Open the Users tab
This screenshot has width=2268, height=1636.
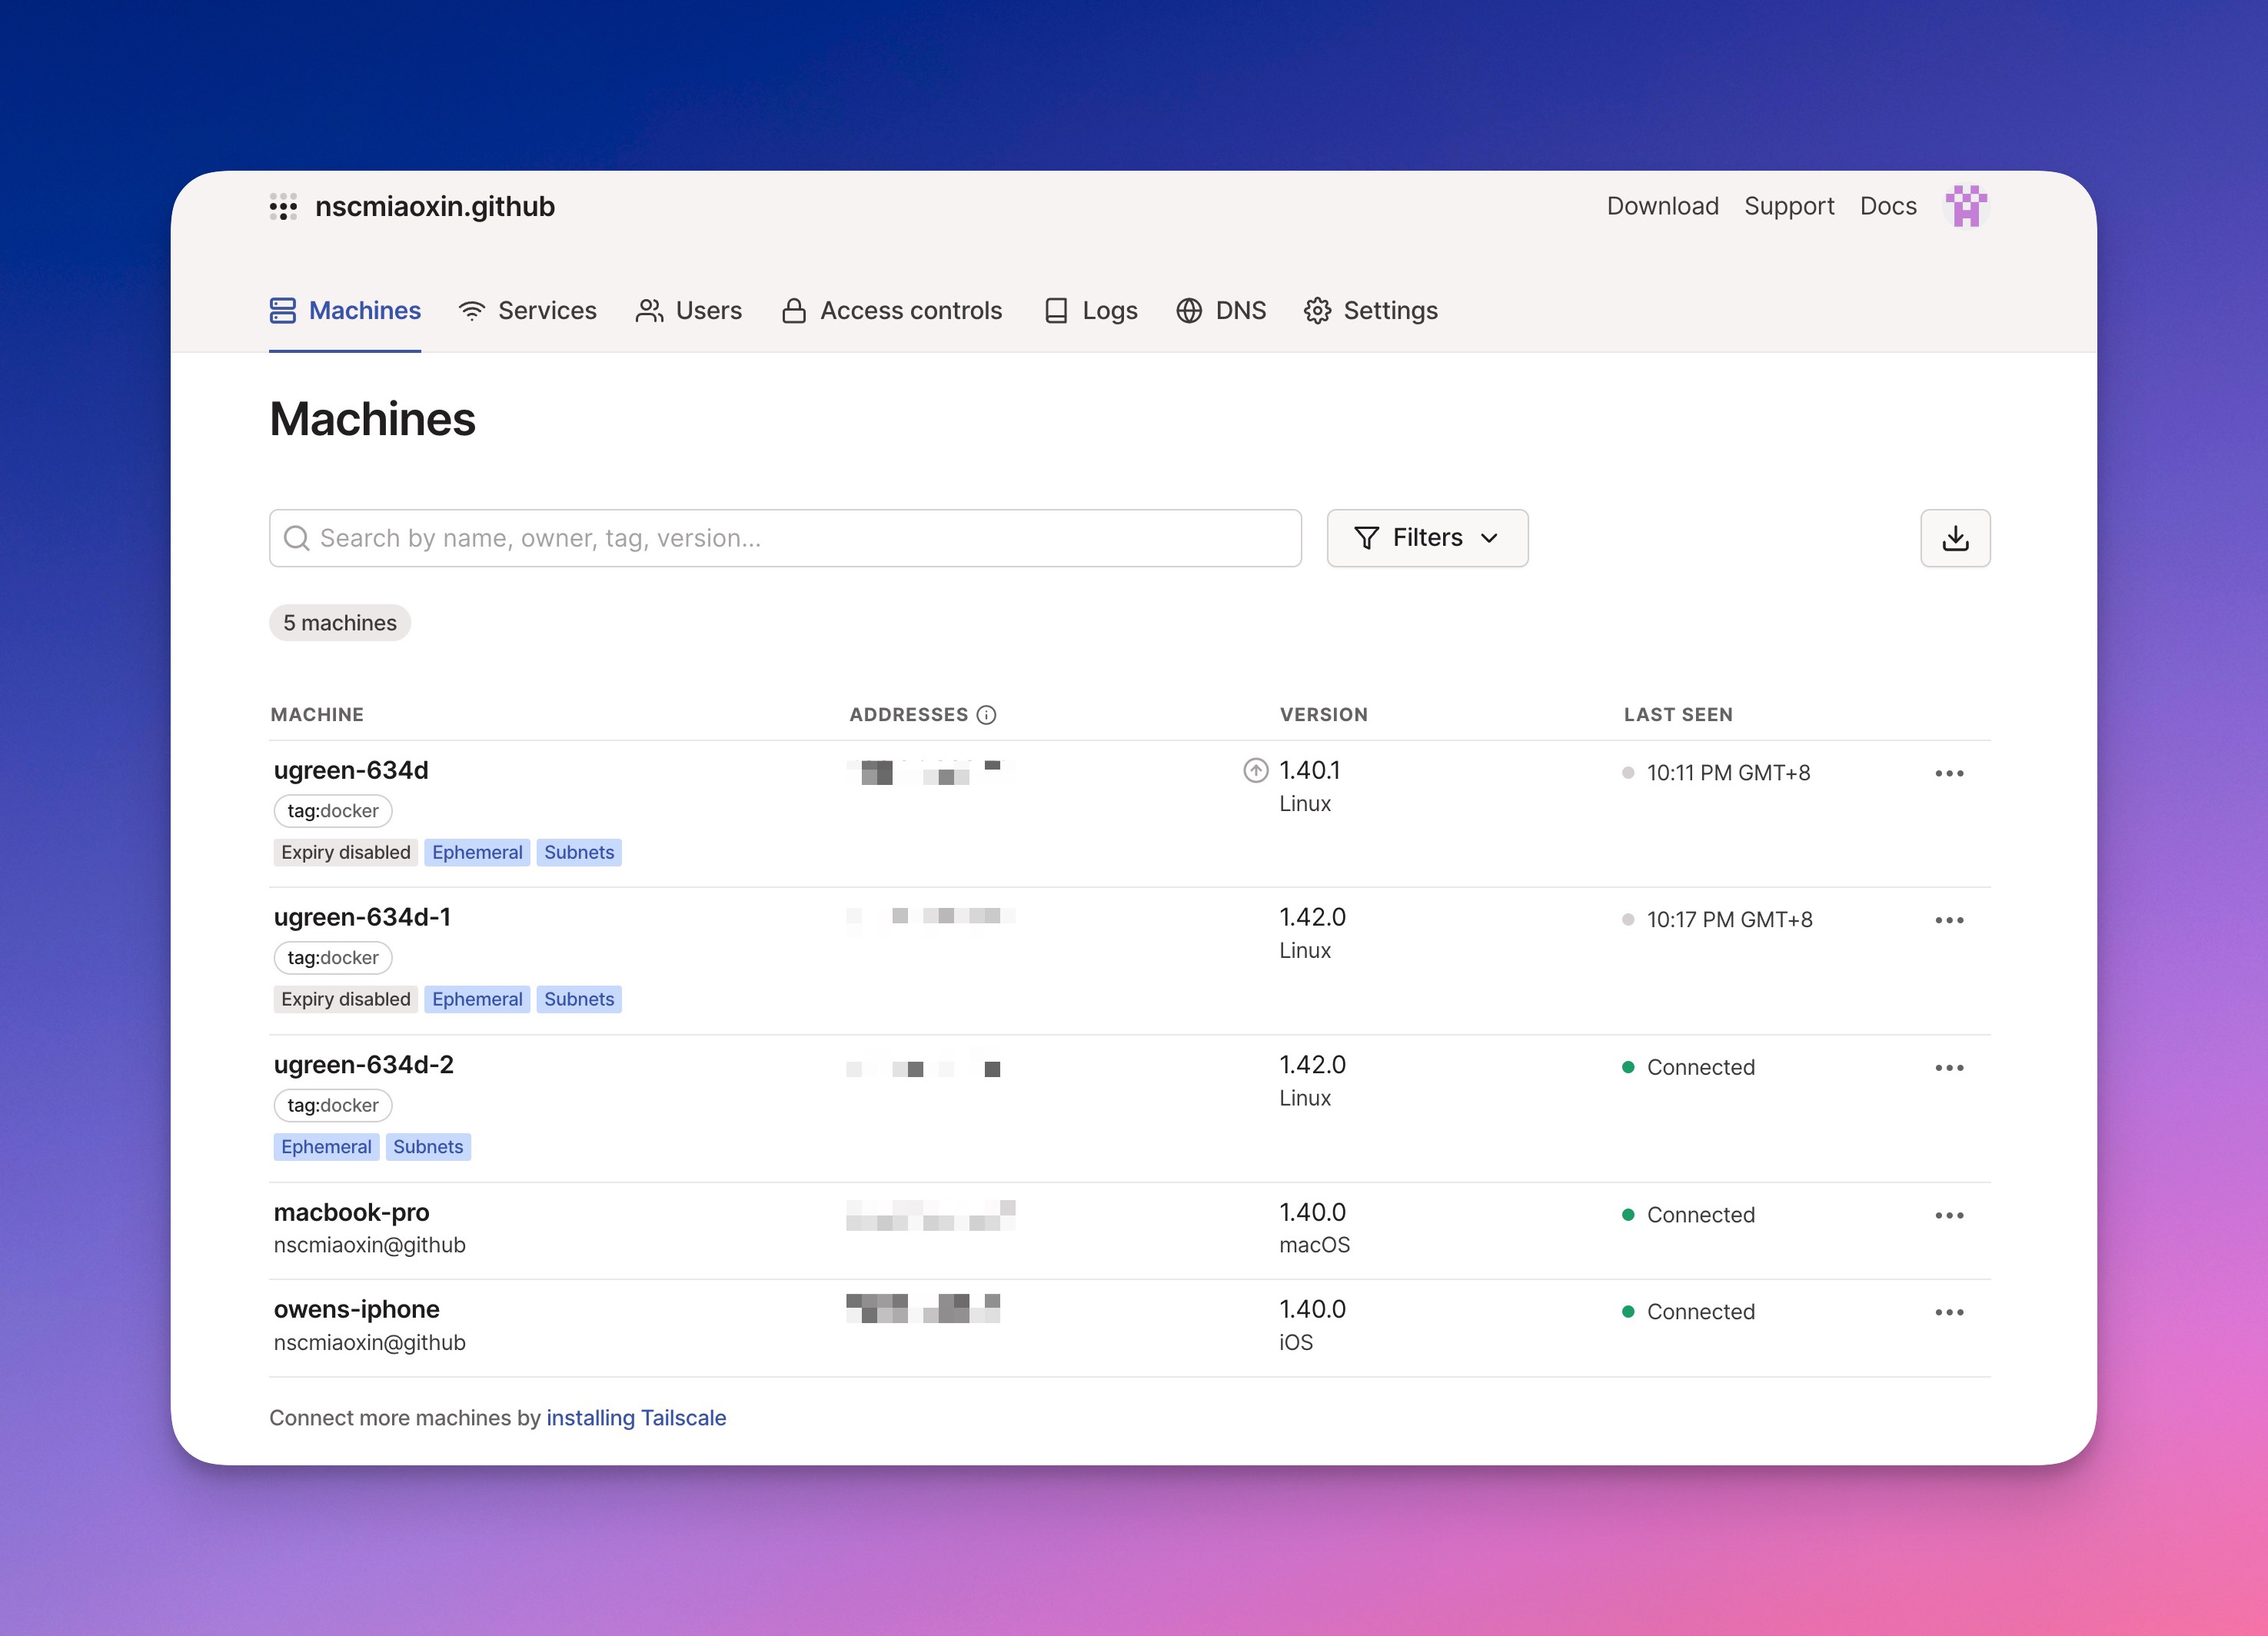(x=689, y=311)
